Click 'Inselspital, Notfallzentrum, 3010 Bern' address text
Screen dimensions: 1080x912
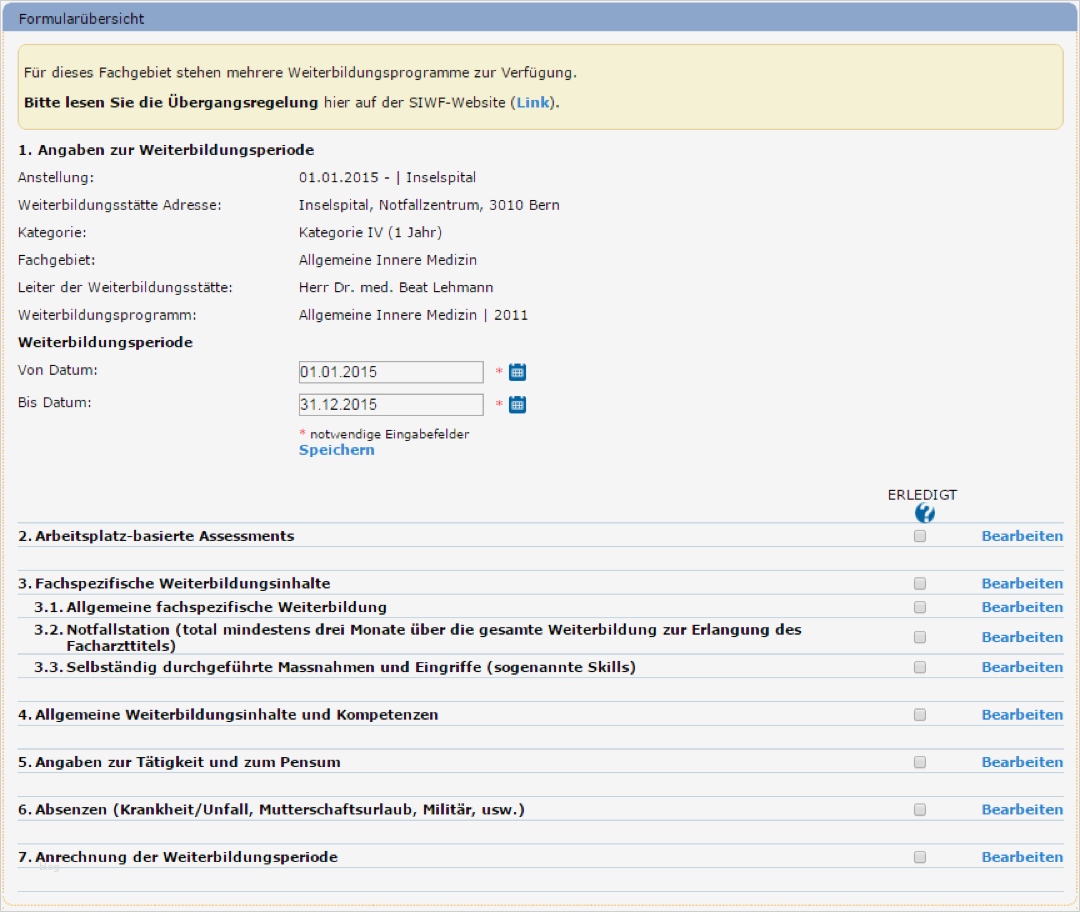tap(429, 205)
